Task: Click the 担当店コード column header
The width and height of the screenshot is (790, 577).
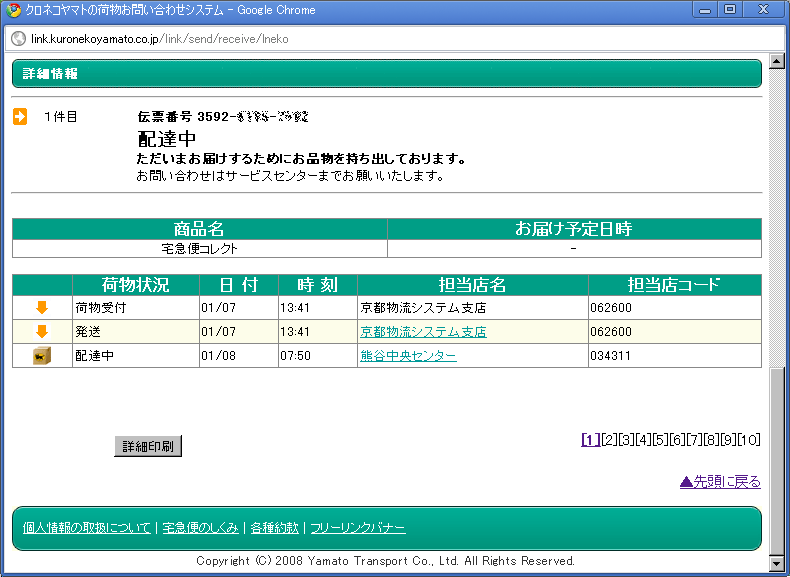Action: pos(675,285)
